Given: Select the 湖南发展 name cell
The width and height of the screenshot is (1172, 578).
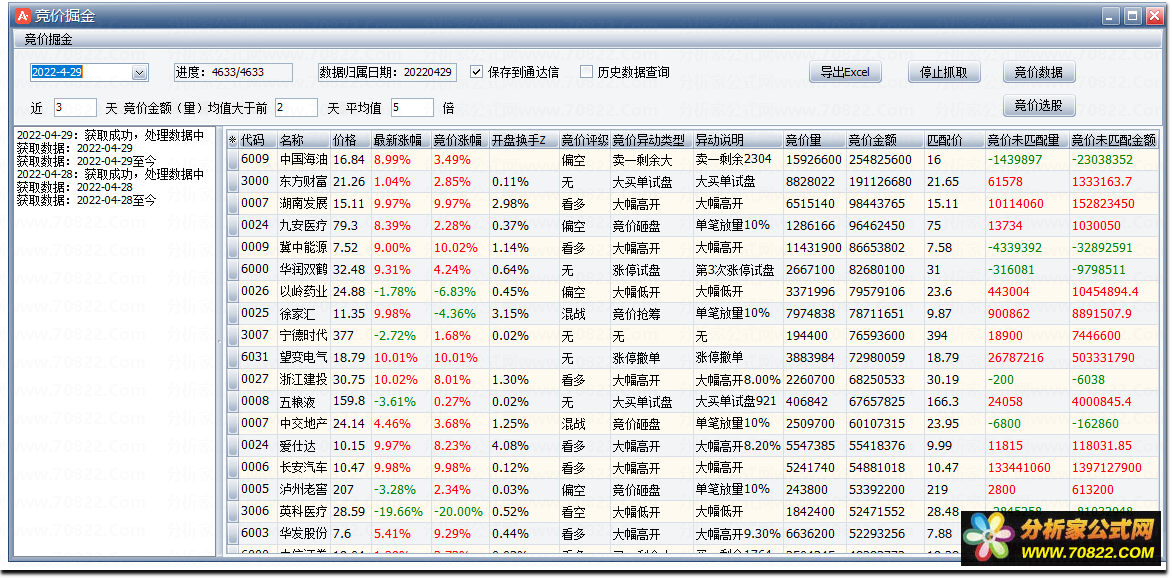Looking at the screenshot, I should pos(303,203).
